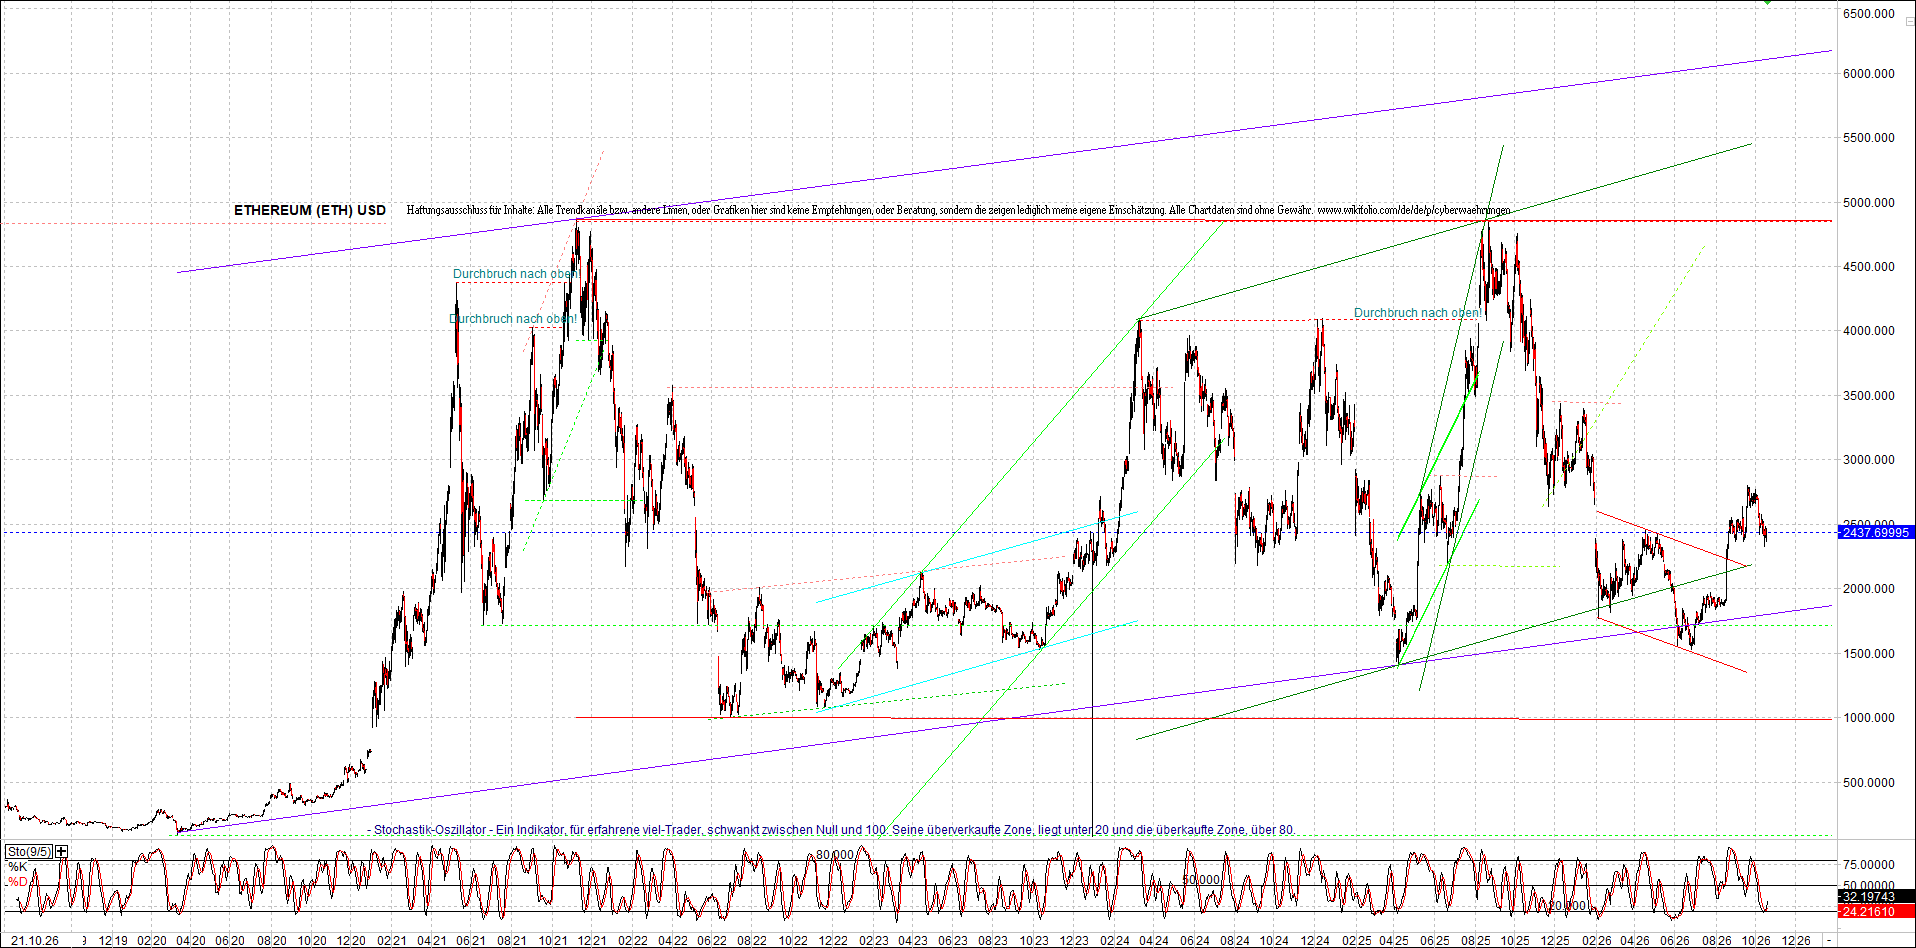Click the 1500.000 price axis label
Screen dimensions: 1916x948
(x=1869, y=654)
